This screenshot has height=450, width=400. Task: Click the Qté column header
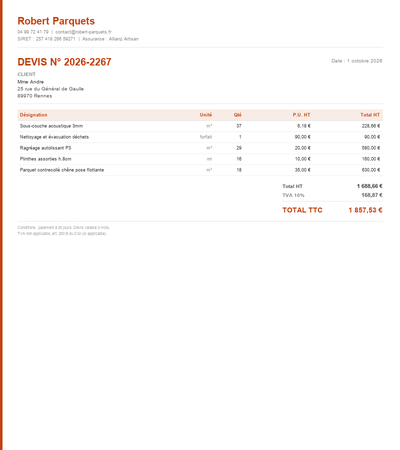click(237, 115)
